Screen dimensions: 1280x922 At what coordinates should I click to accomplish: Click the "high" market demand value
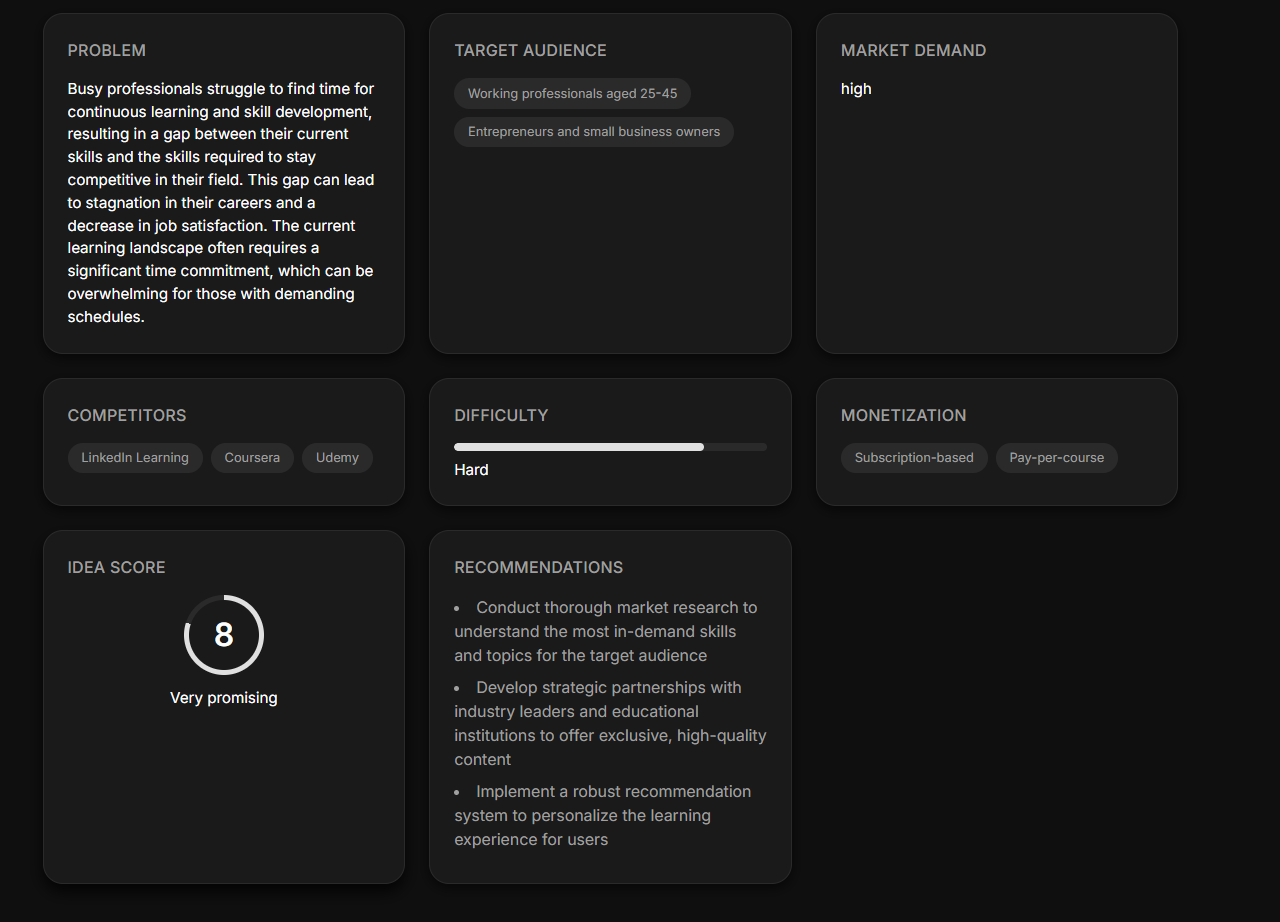(856, 89)
